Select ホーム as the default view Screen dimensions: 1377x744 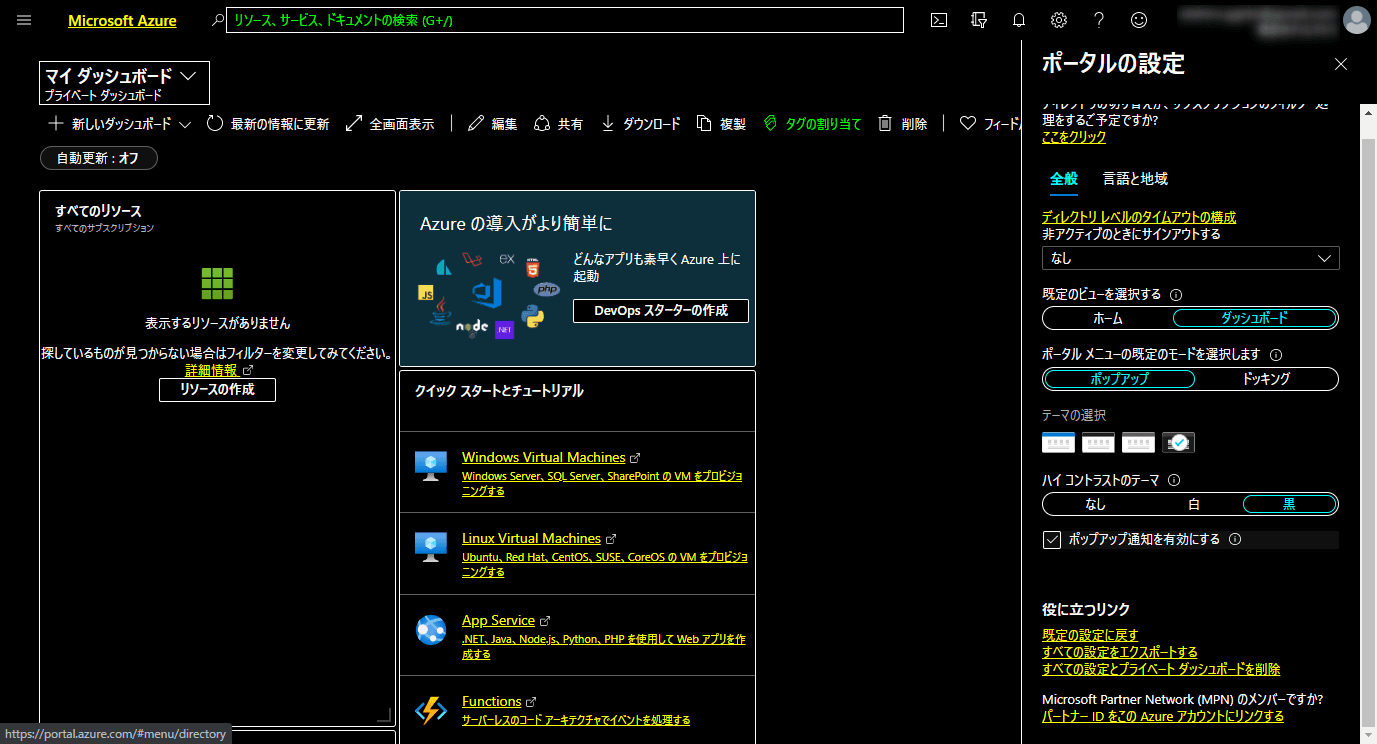click(1107, 319)
